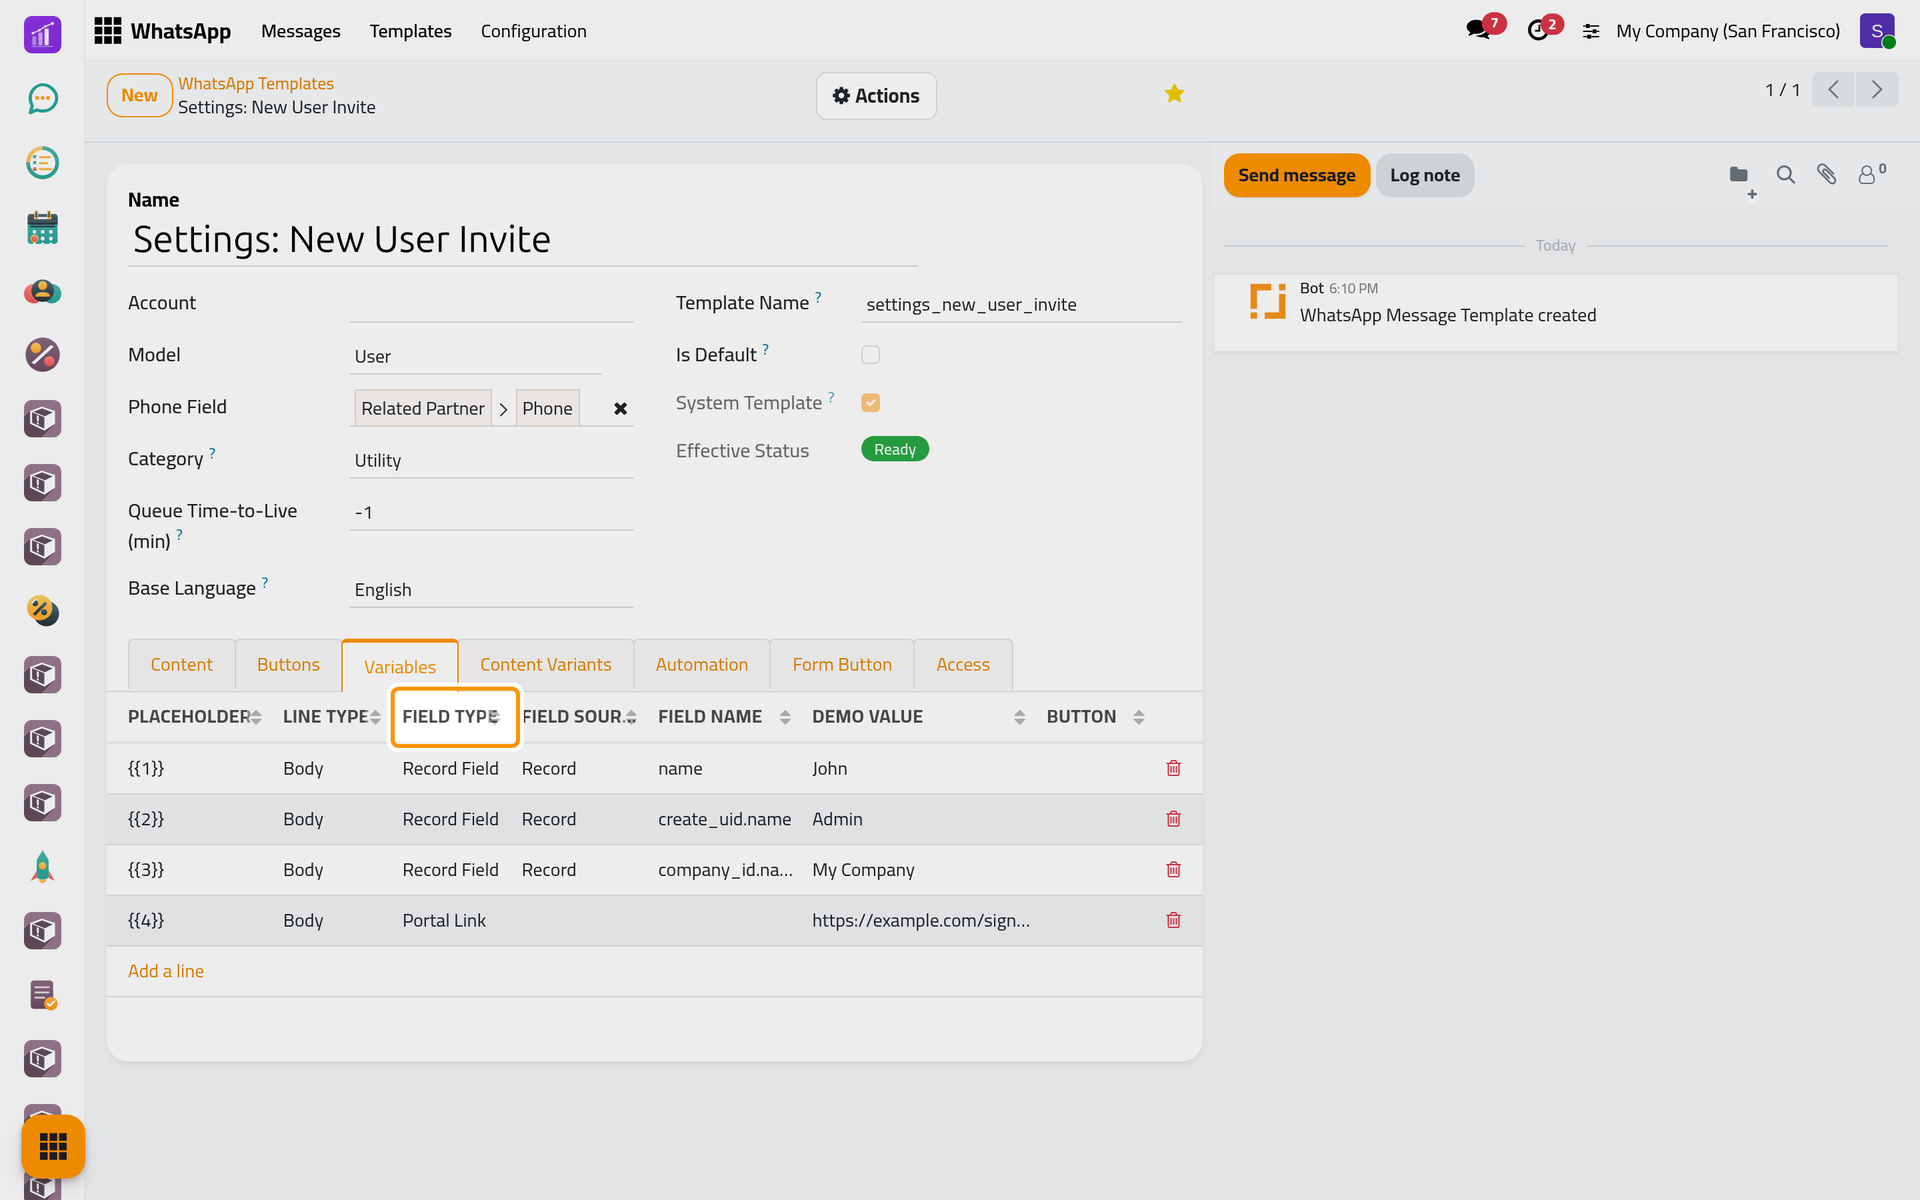1920x1200 pixels.
Task: Sort by the Field Name column
Action: click(724, 717)
